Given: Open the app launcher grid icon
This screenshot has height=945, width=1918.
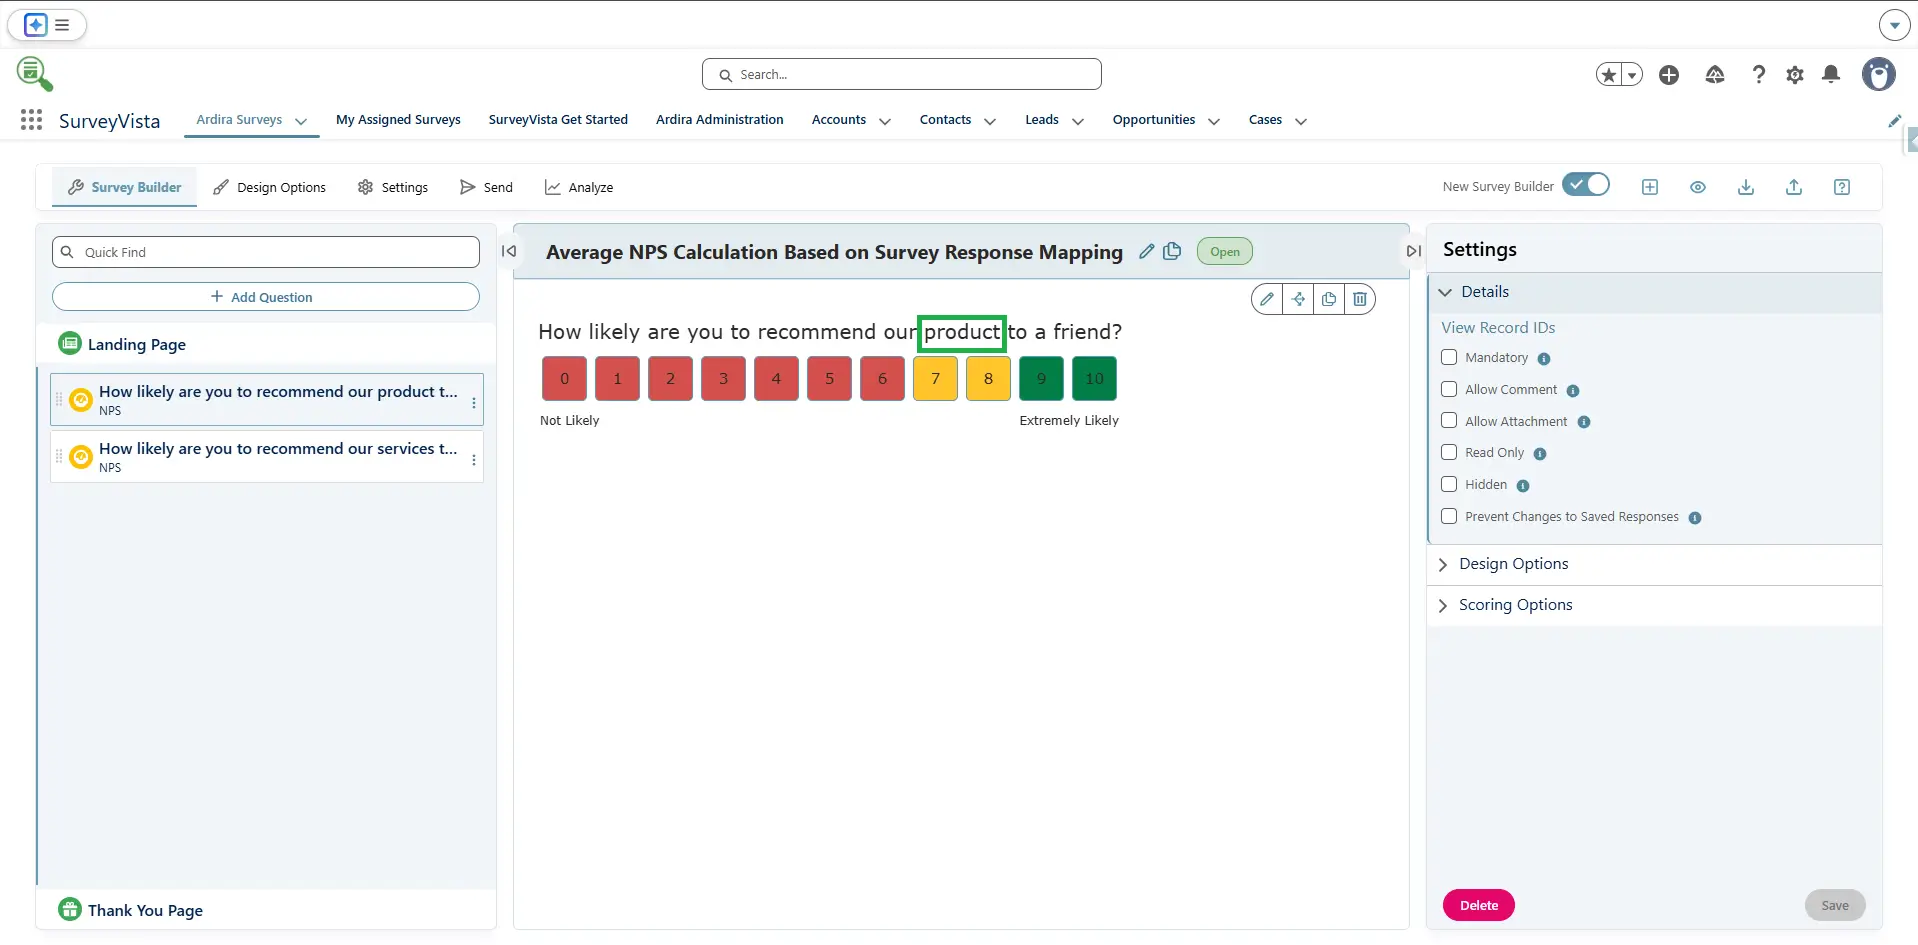Looking at the screenshot, I should coord(31,120).
